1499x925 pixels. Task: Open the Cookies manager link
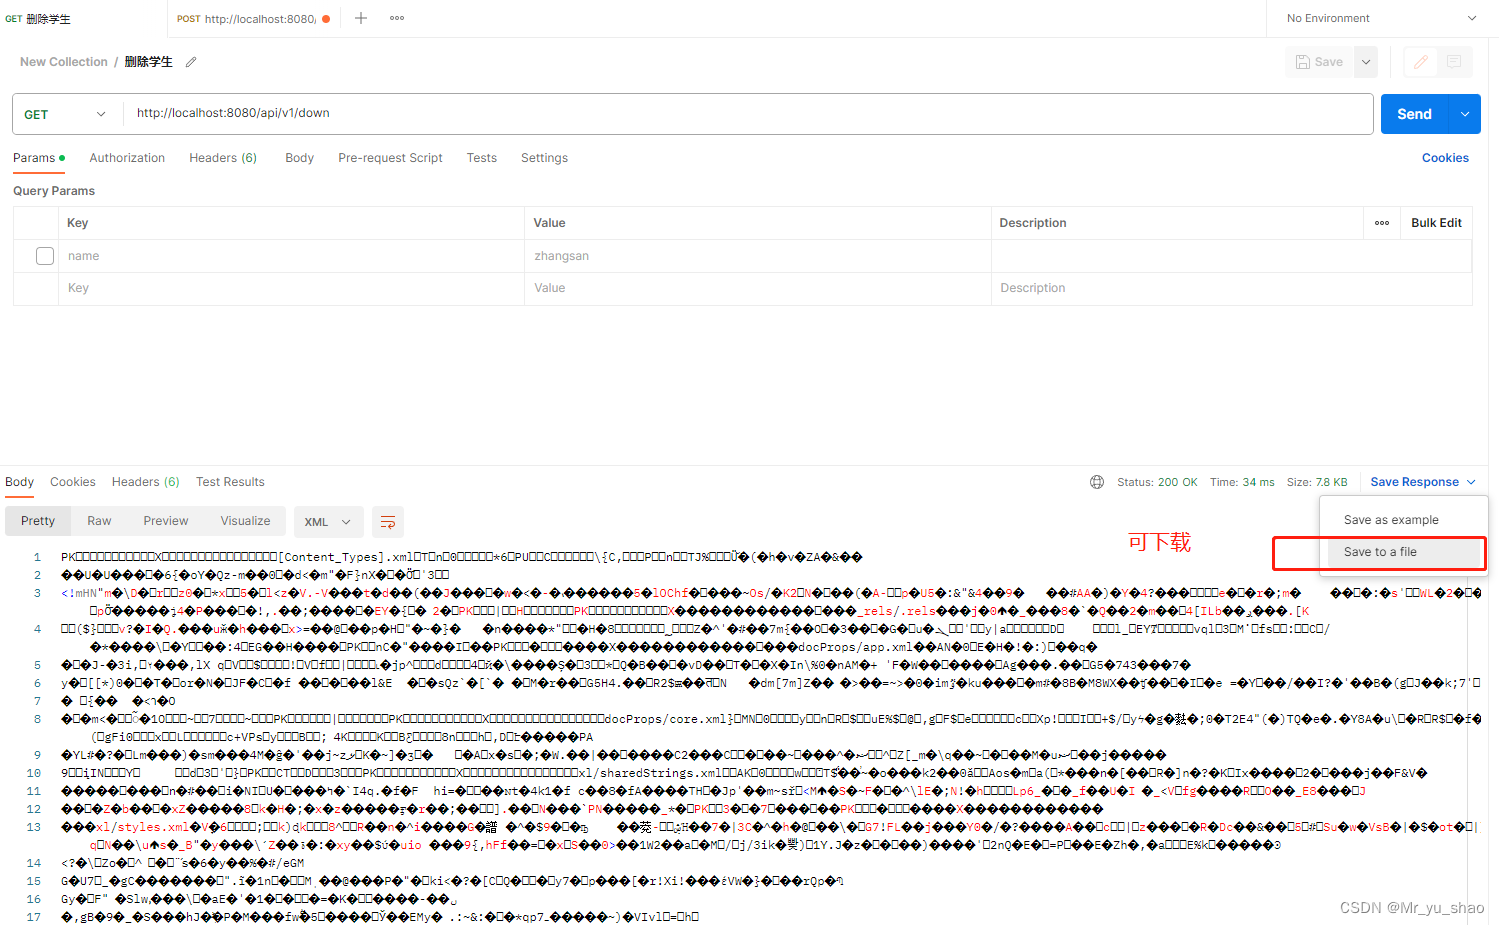[1445, 157]
